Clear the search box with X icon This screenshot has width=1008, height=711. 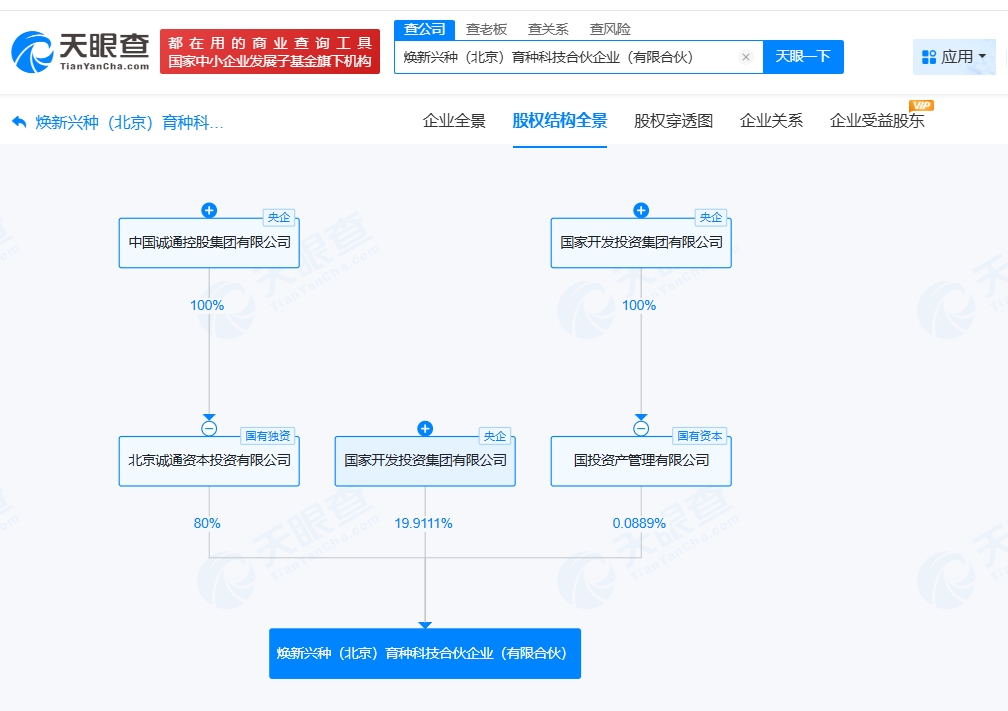(745, 57)
